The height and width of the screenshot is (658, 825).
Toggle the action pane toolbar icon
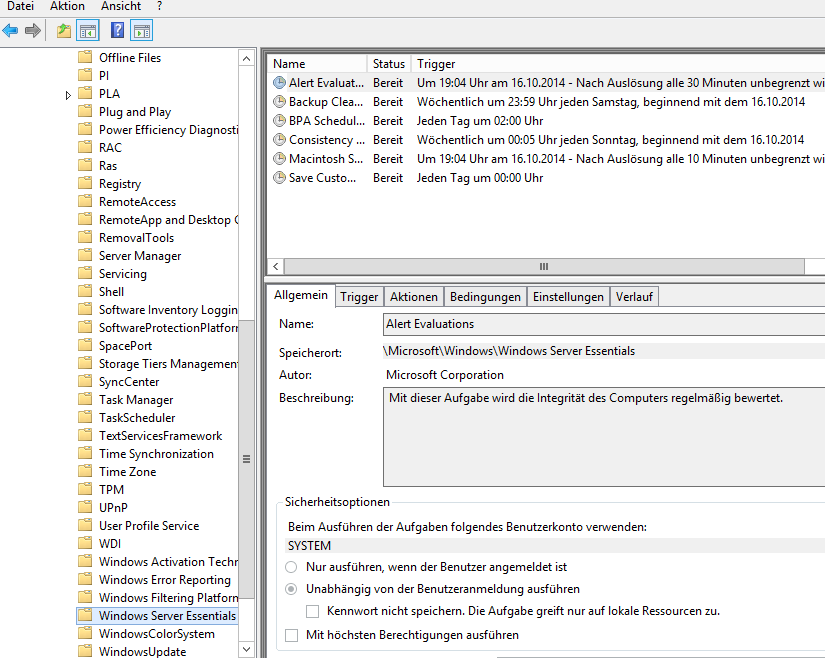click(x=142, y=30)
